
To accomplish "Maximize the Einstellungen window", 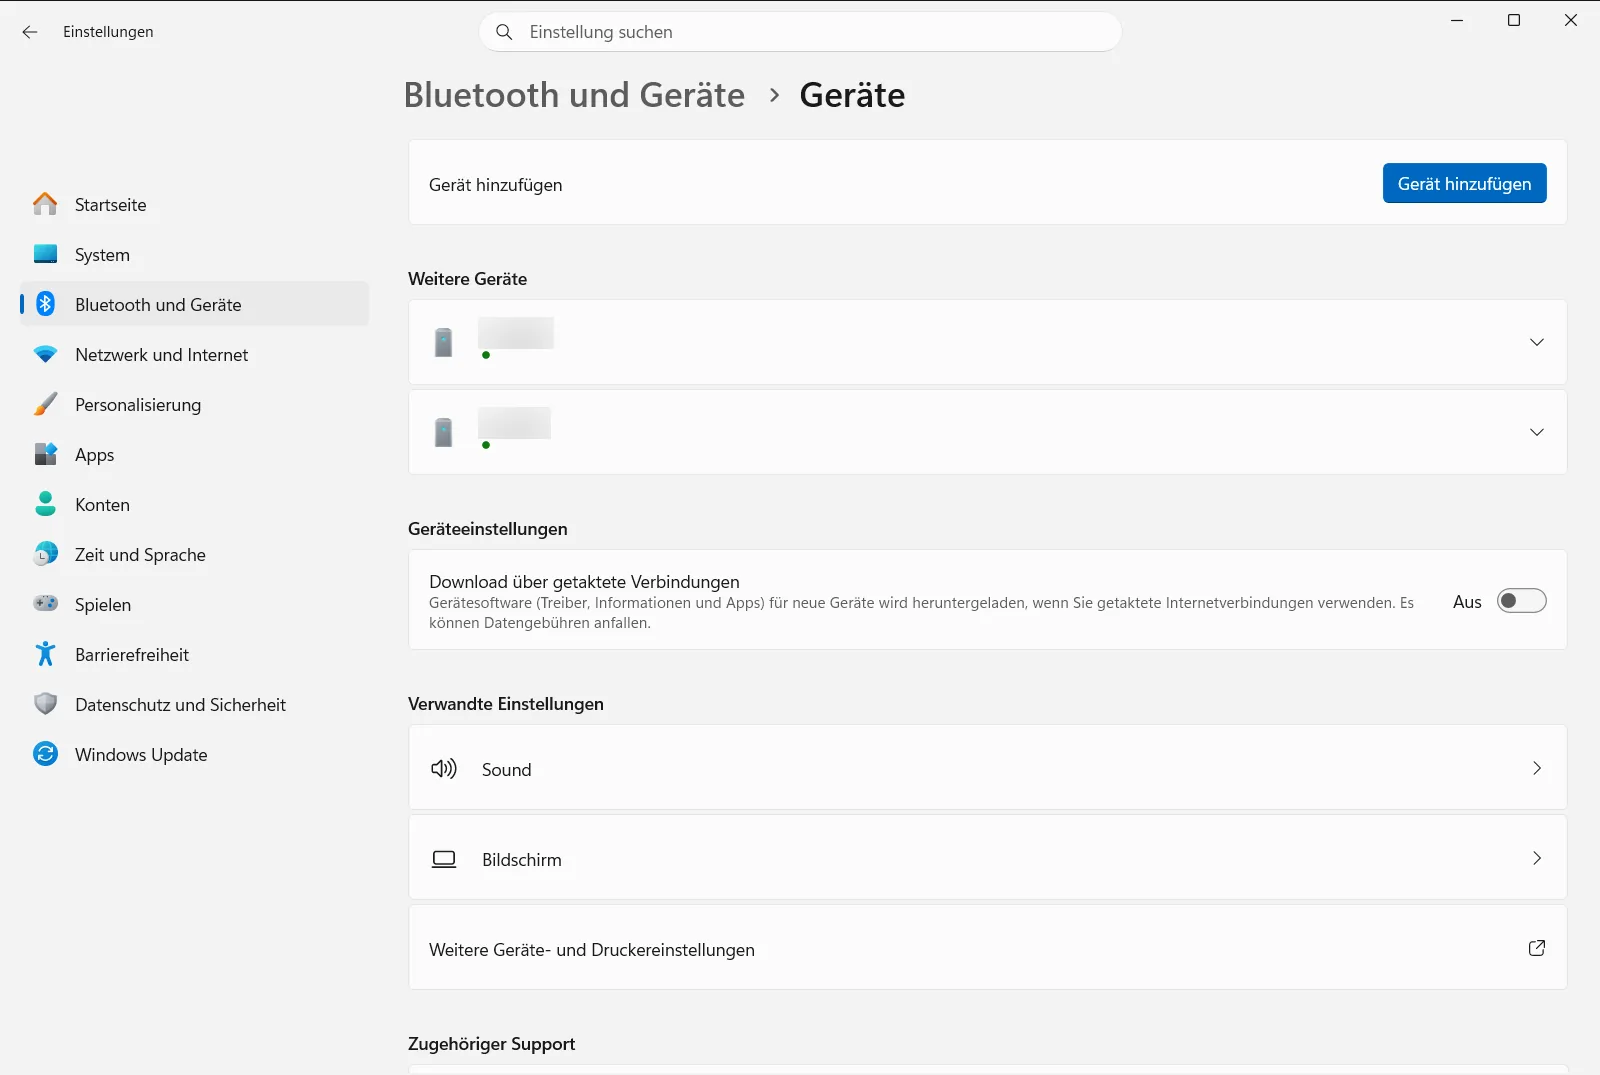I will [x=1514, y=20].
